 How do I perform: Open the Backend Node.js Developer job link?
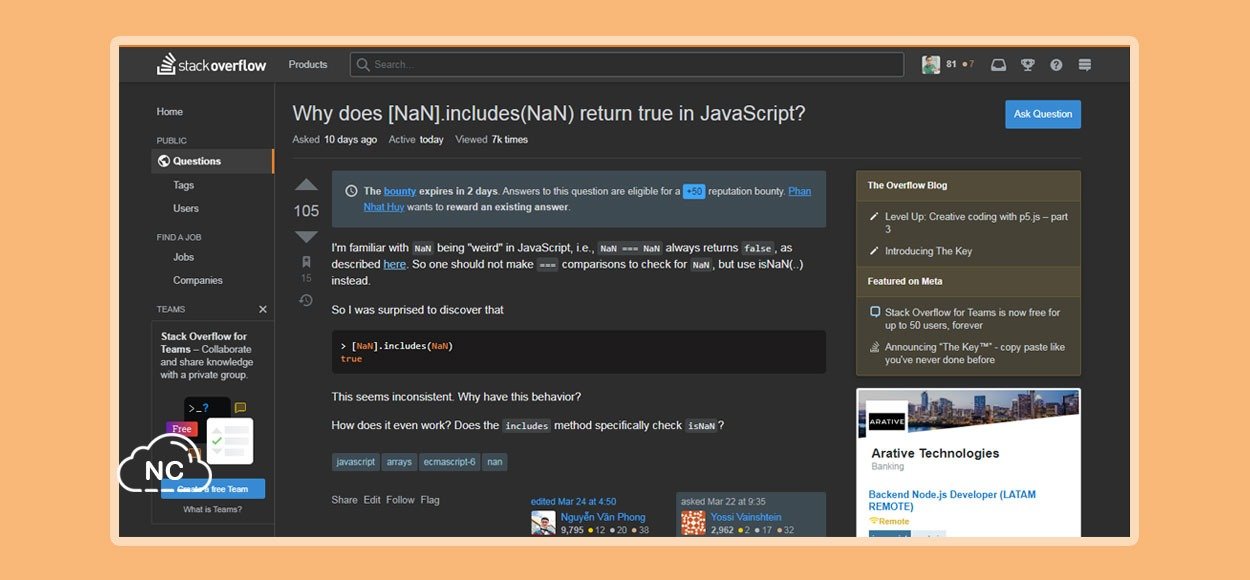tap(952, 501)
